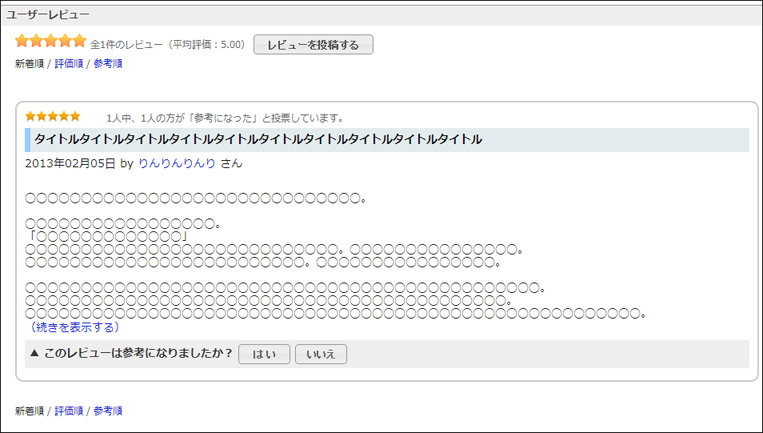Image resolution: width=763 pixels, height=433 pixels.
Task: Click the 全1件のレビュー average rating text
Action: point(167,45)
